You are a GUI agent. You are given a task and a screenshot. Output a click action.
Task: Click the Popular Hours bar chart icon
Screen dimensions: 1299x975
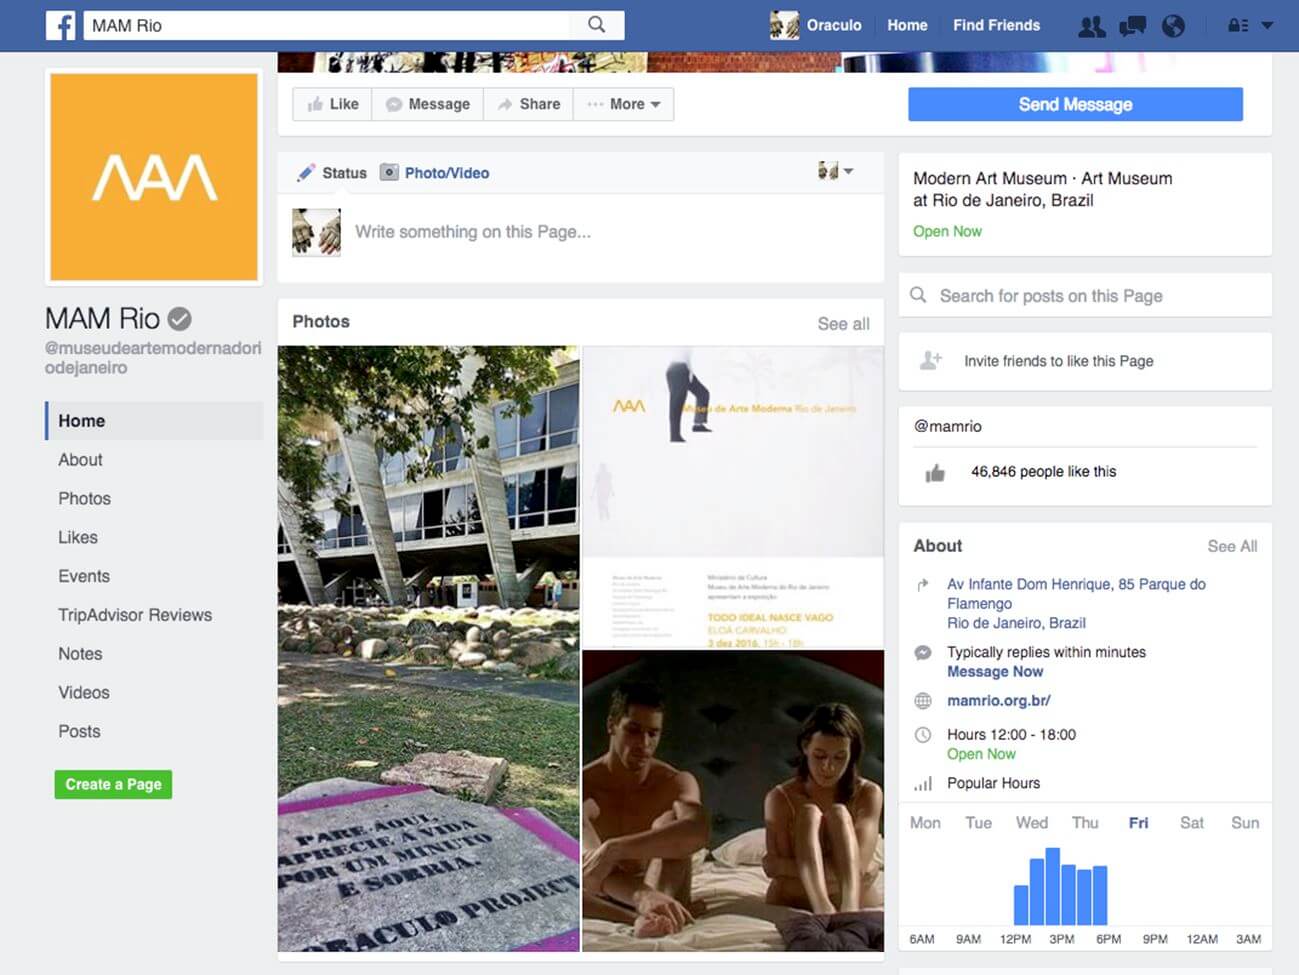[923, 784]
